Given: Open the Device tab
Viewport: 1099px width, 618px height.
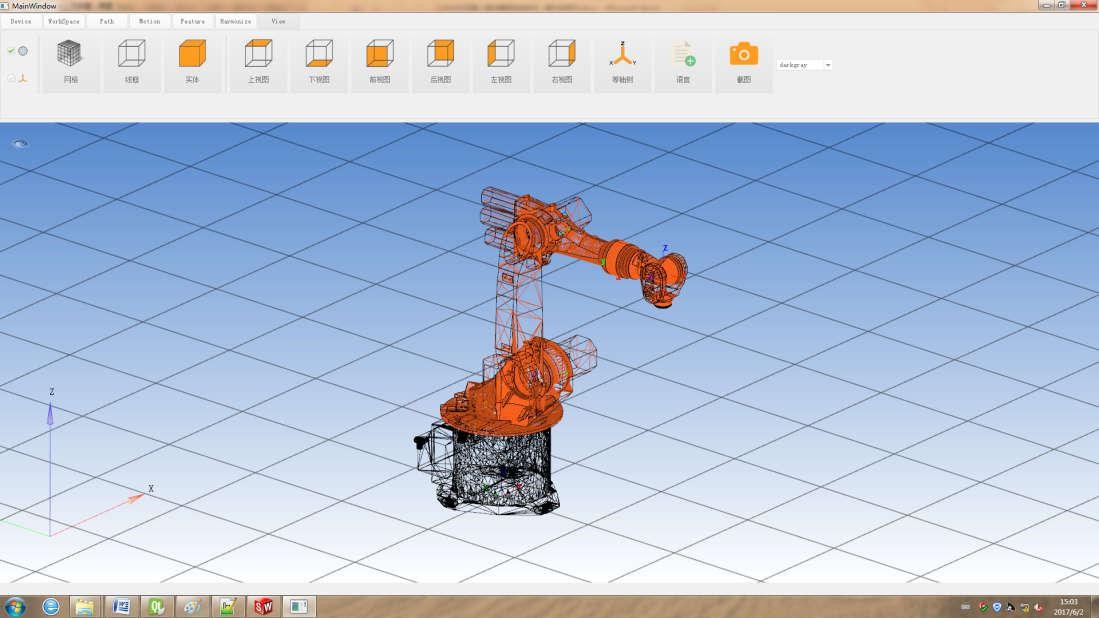Looking at the screenshot, I should click(x=21, y=21).
